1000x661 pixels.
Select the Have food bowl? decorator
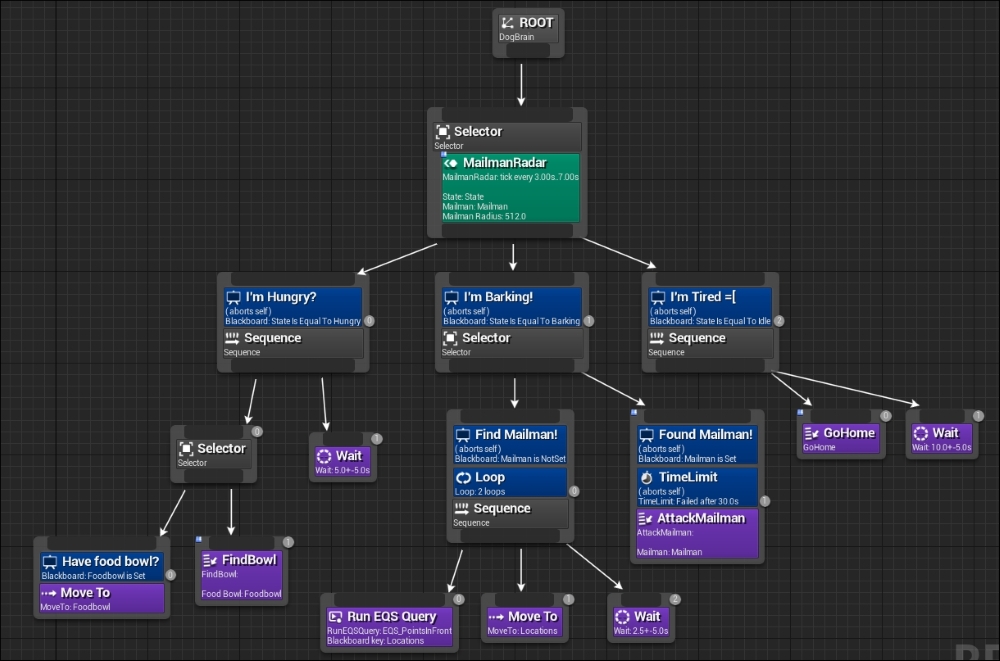101,567
